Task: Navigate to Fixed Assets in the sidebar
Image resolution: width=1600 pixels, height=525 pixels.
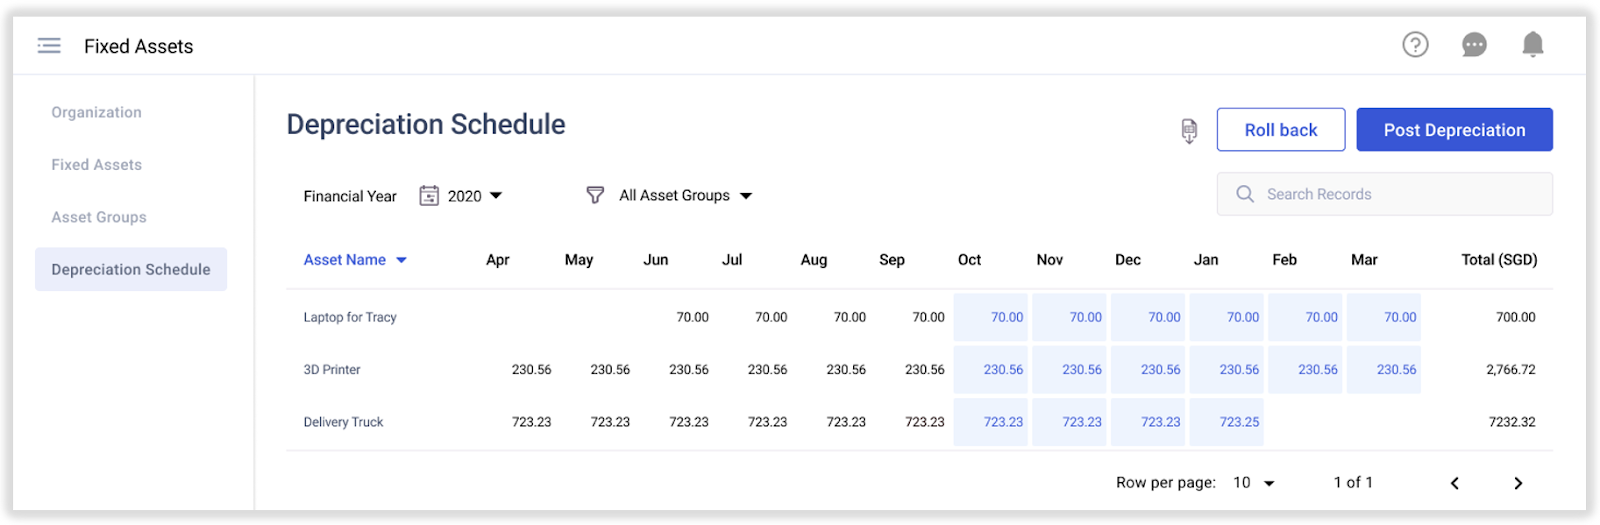Action: [97, 165]
